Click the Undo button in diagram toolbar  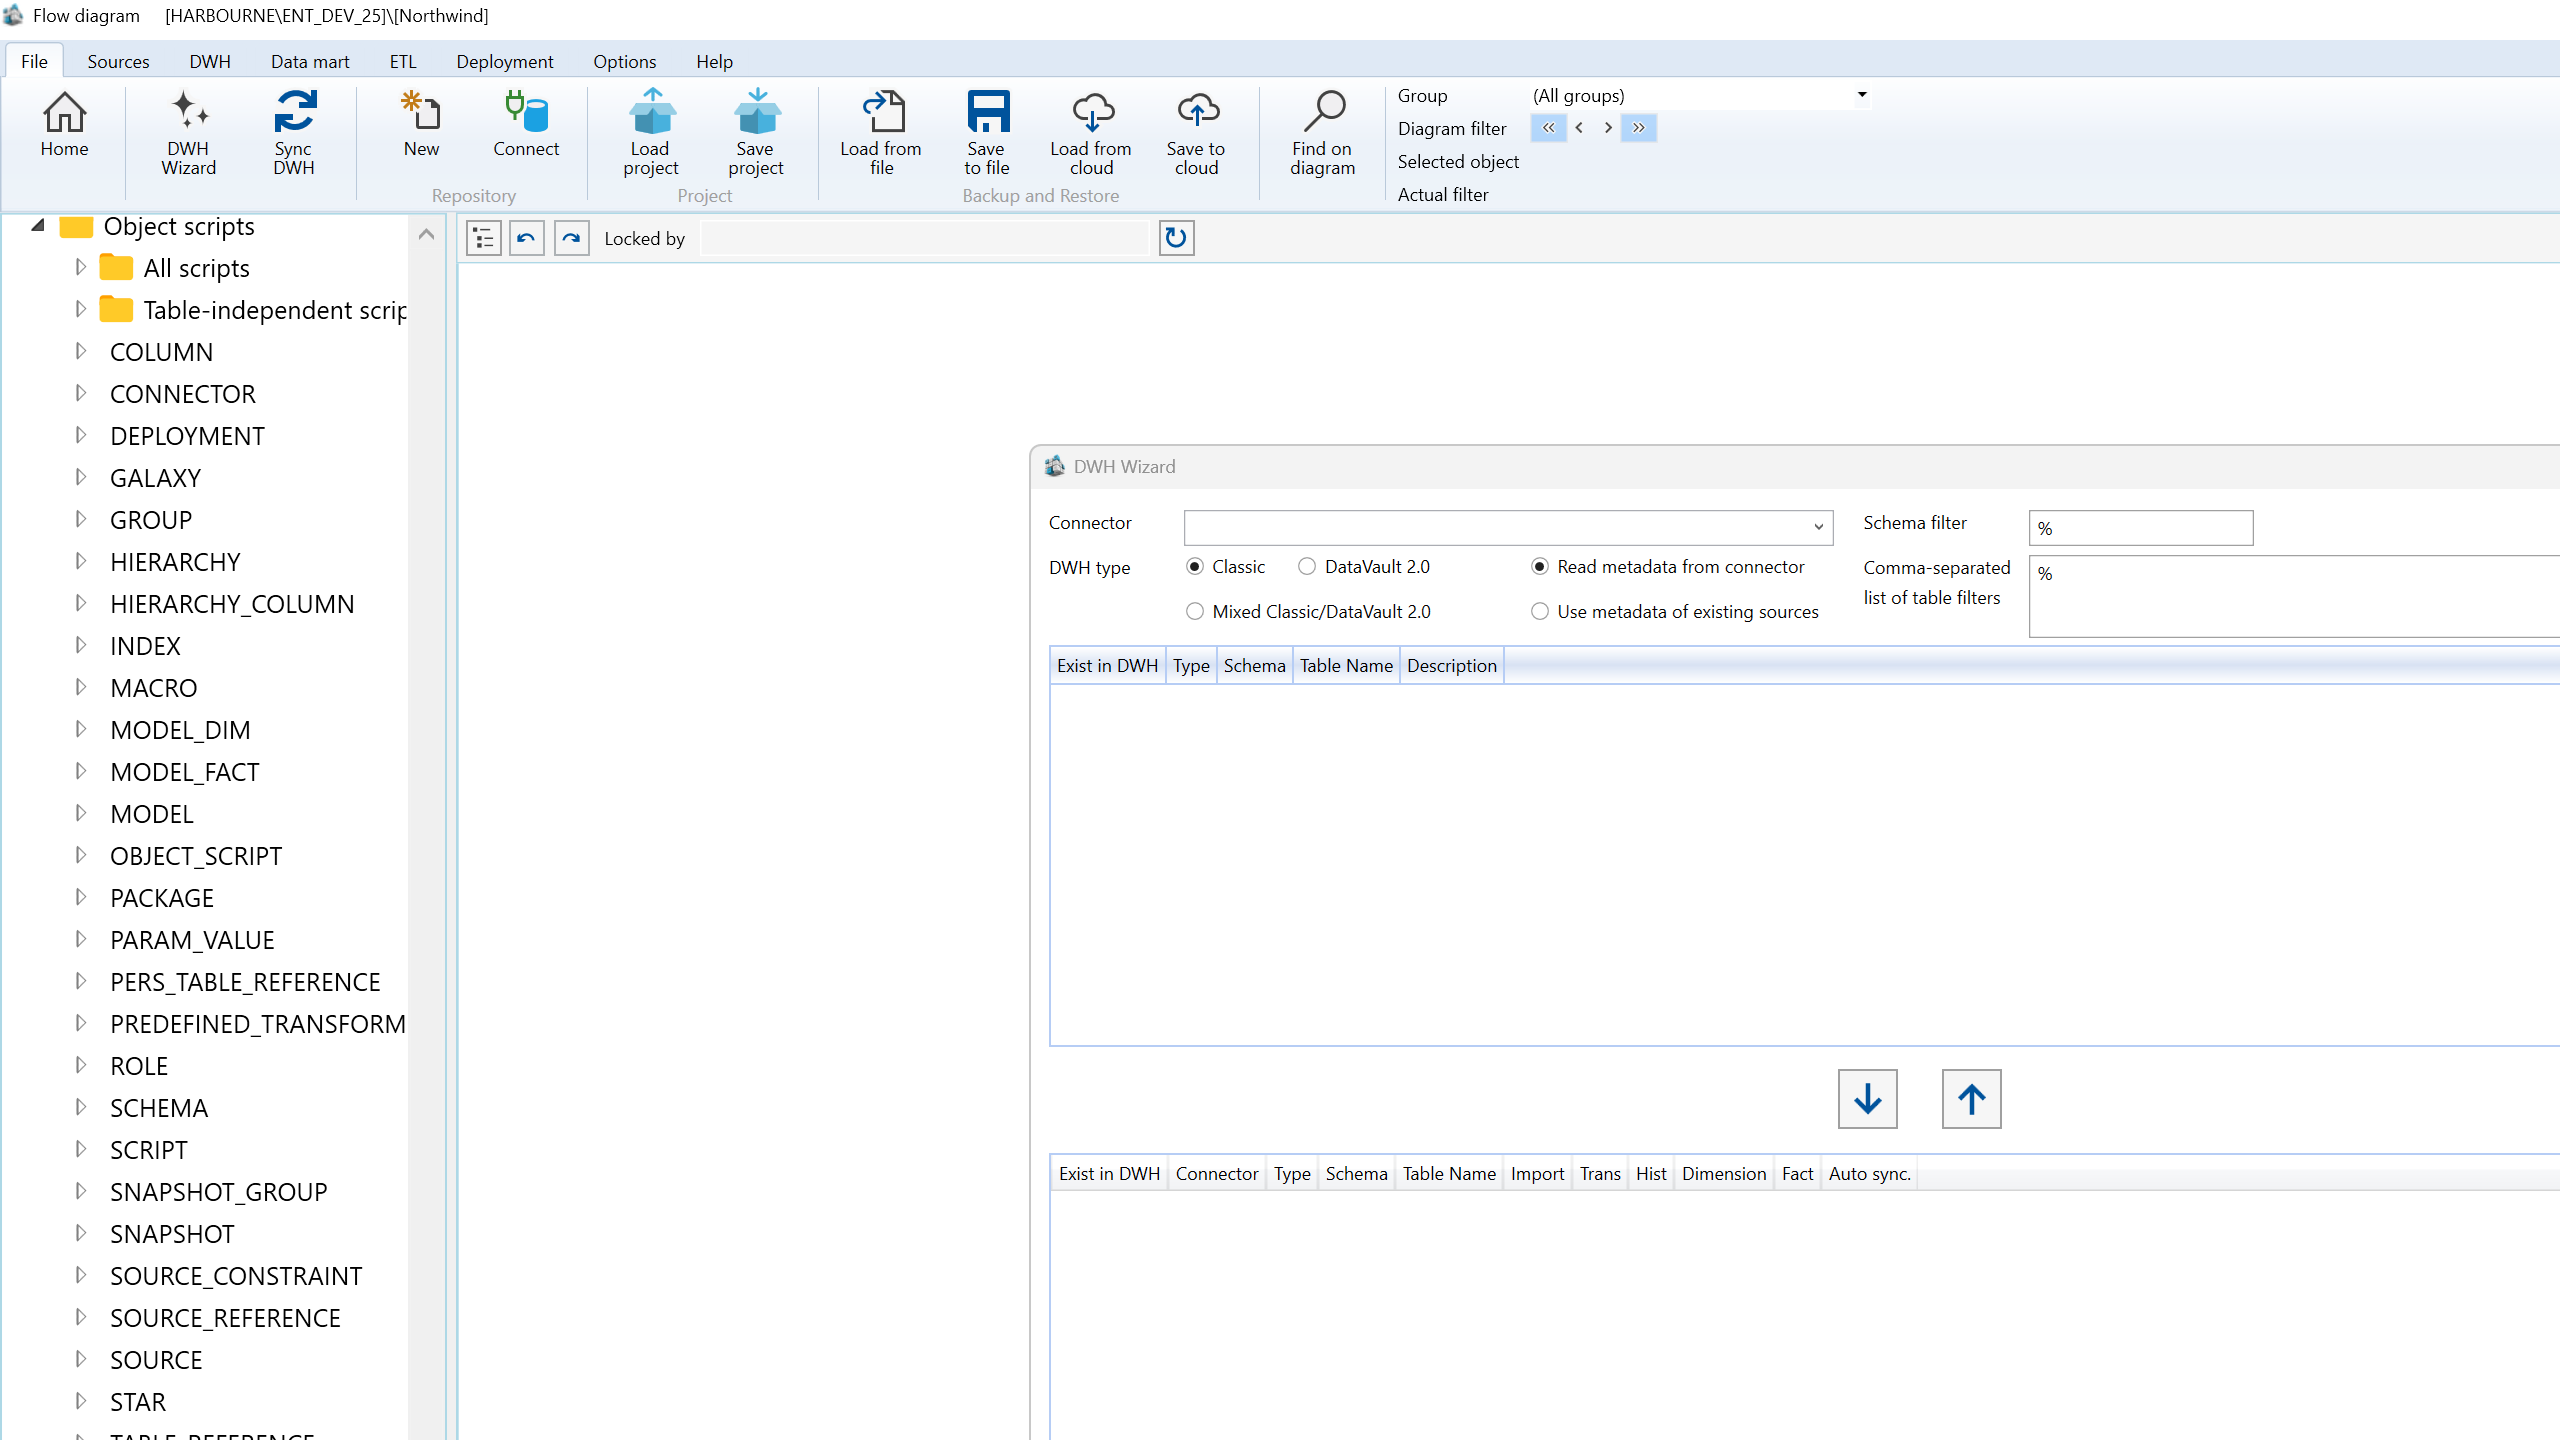pos(526,238)
